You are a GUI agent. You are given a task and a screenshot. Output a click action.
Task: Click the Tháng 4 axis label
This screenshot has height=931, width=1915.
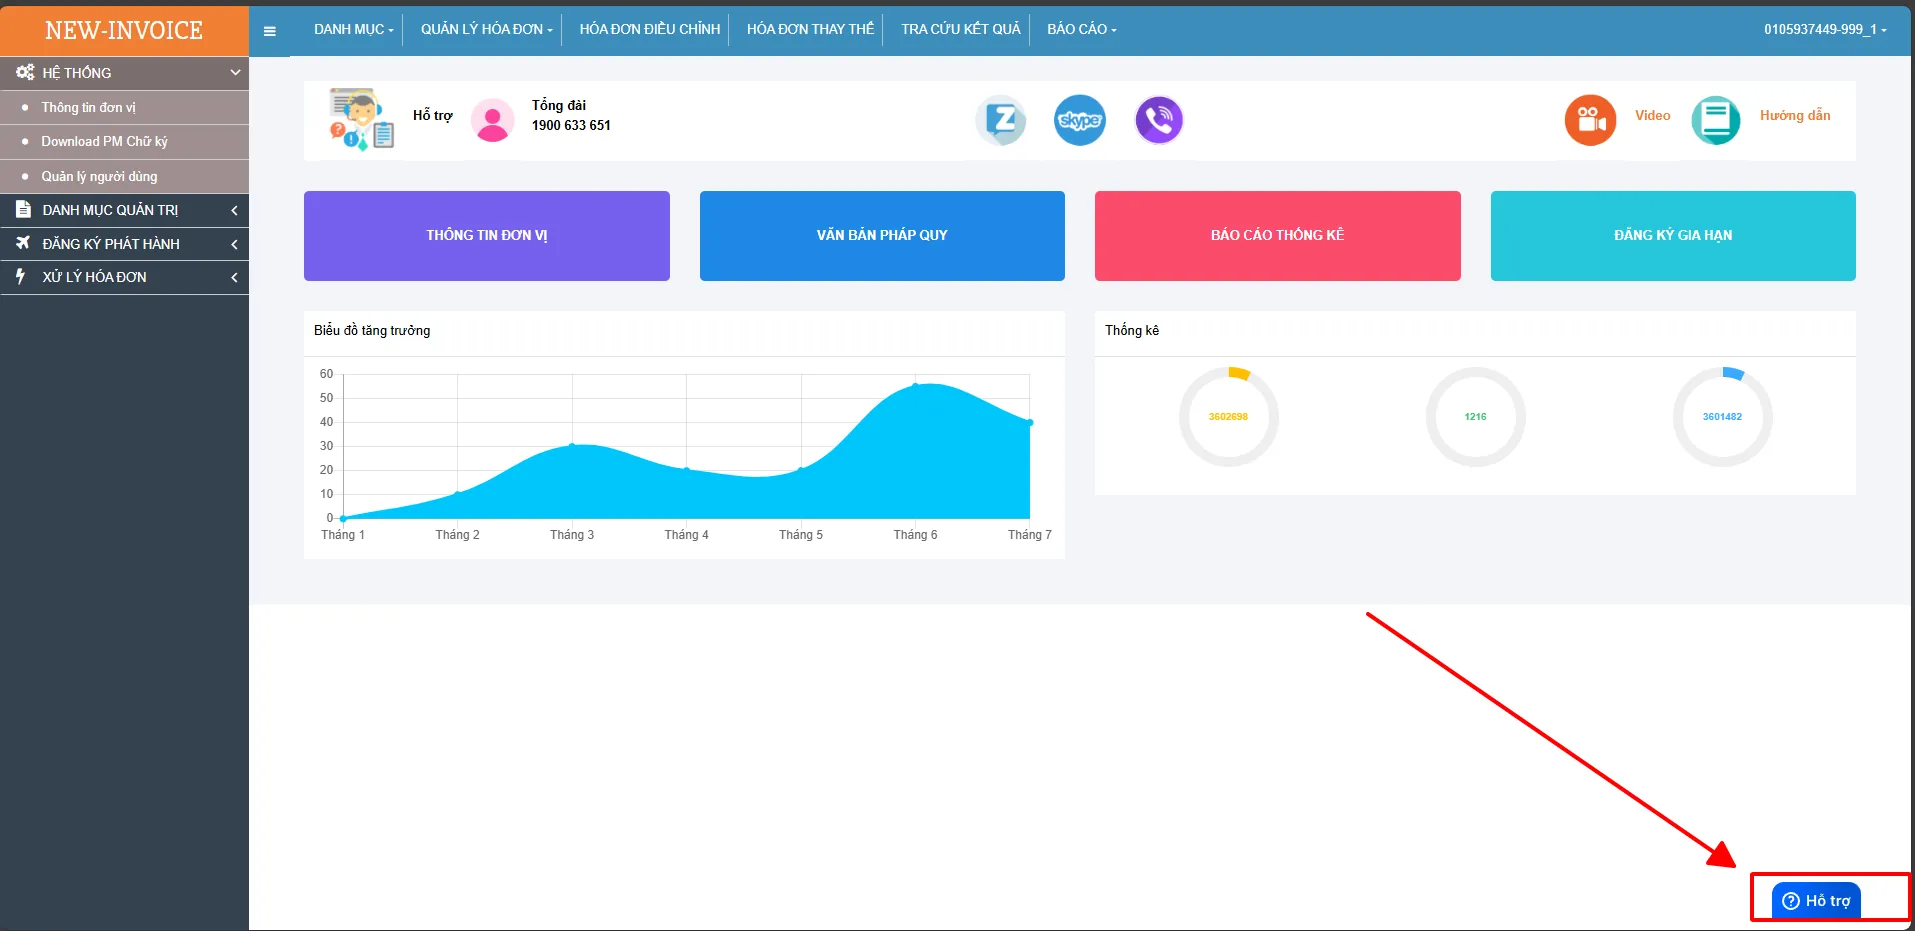(x=686, y=535)
